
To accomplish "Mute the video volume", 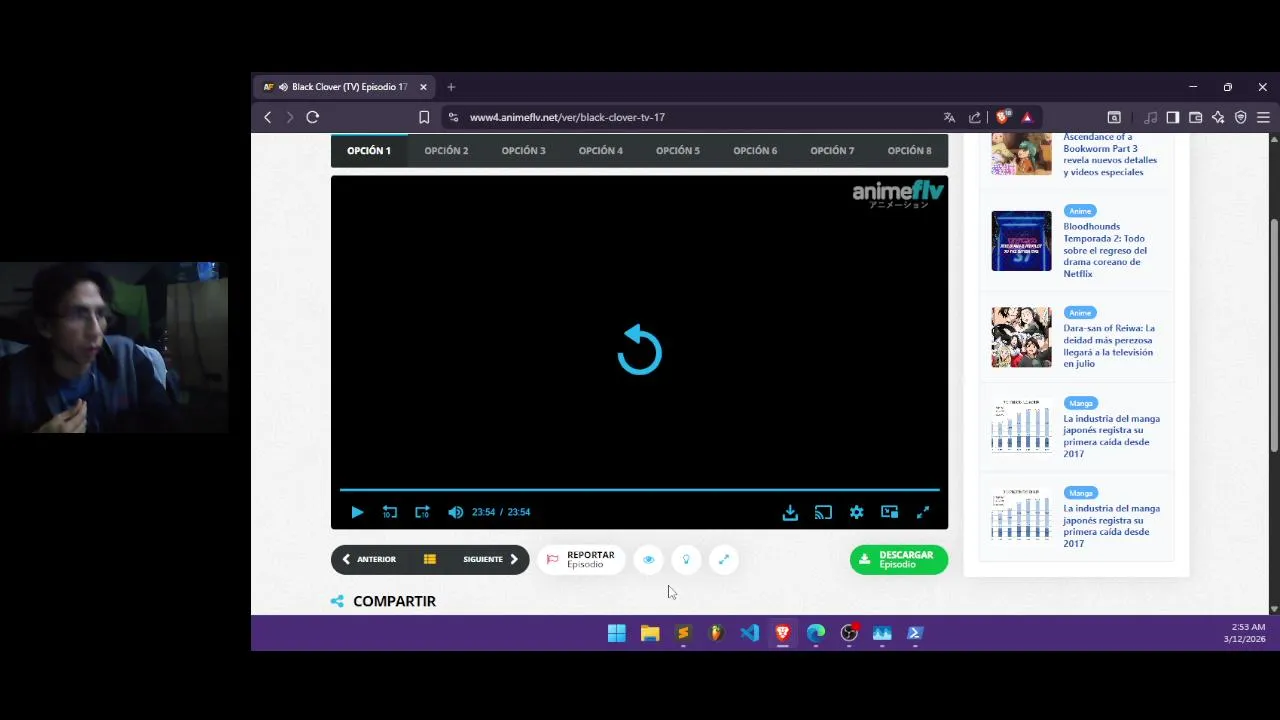I will 456,512.
